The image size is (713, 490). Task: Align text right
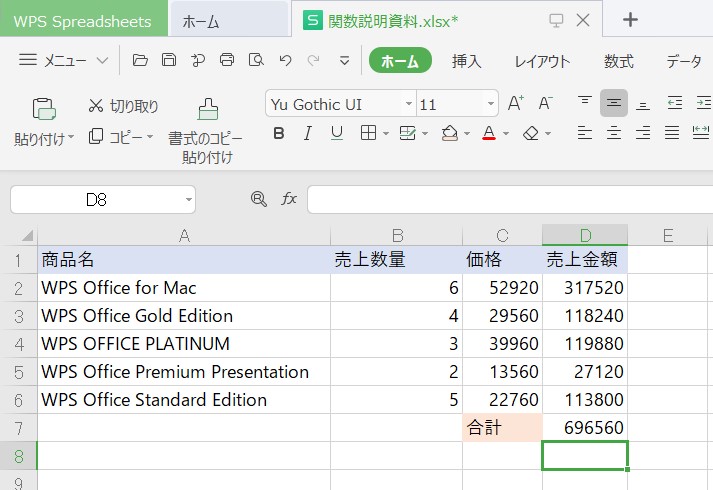(x=643, y=133)
